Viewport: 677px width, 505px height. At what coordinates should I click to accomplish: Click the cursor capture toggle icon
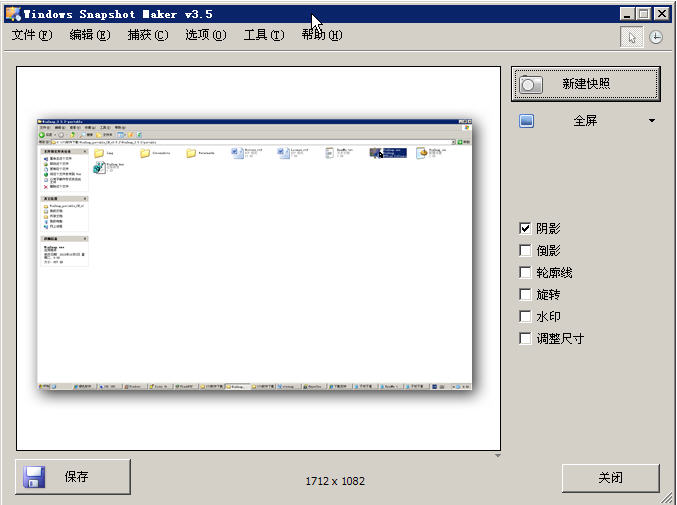click(632, 37)
